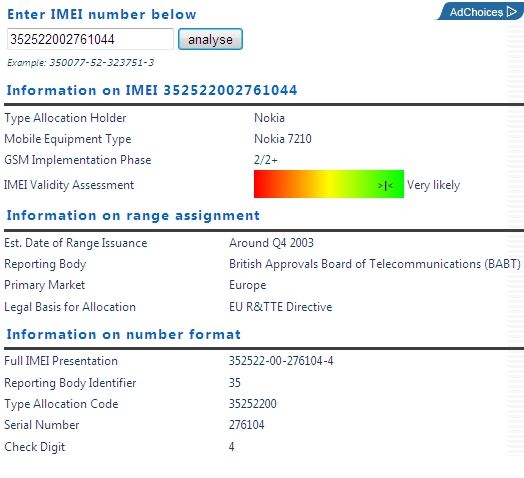Select the '35252200' allocation code value
This screenshot has width=524, height=478.
(x=253, y=404)
